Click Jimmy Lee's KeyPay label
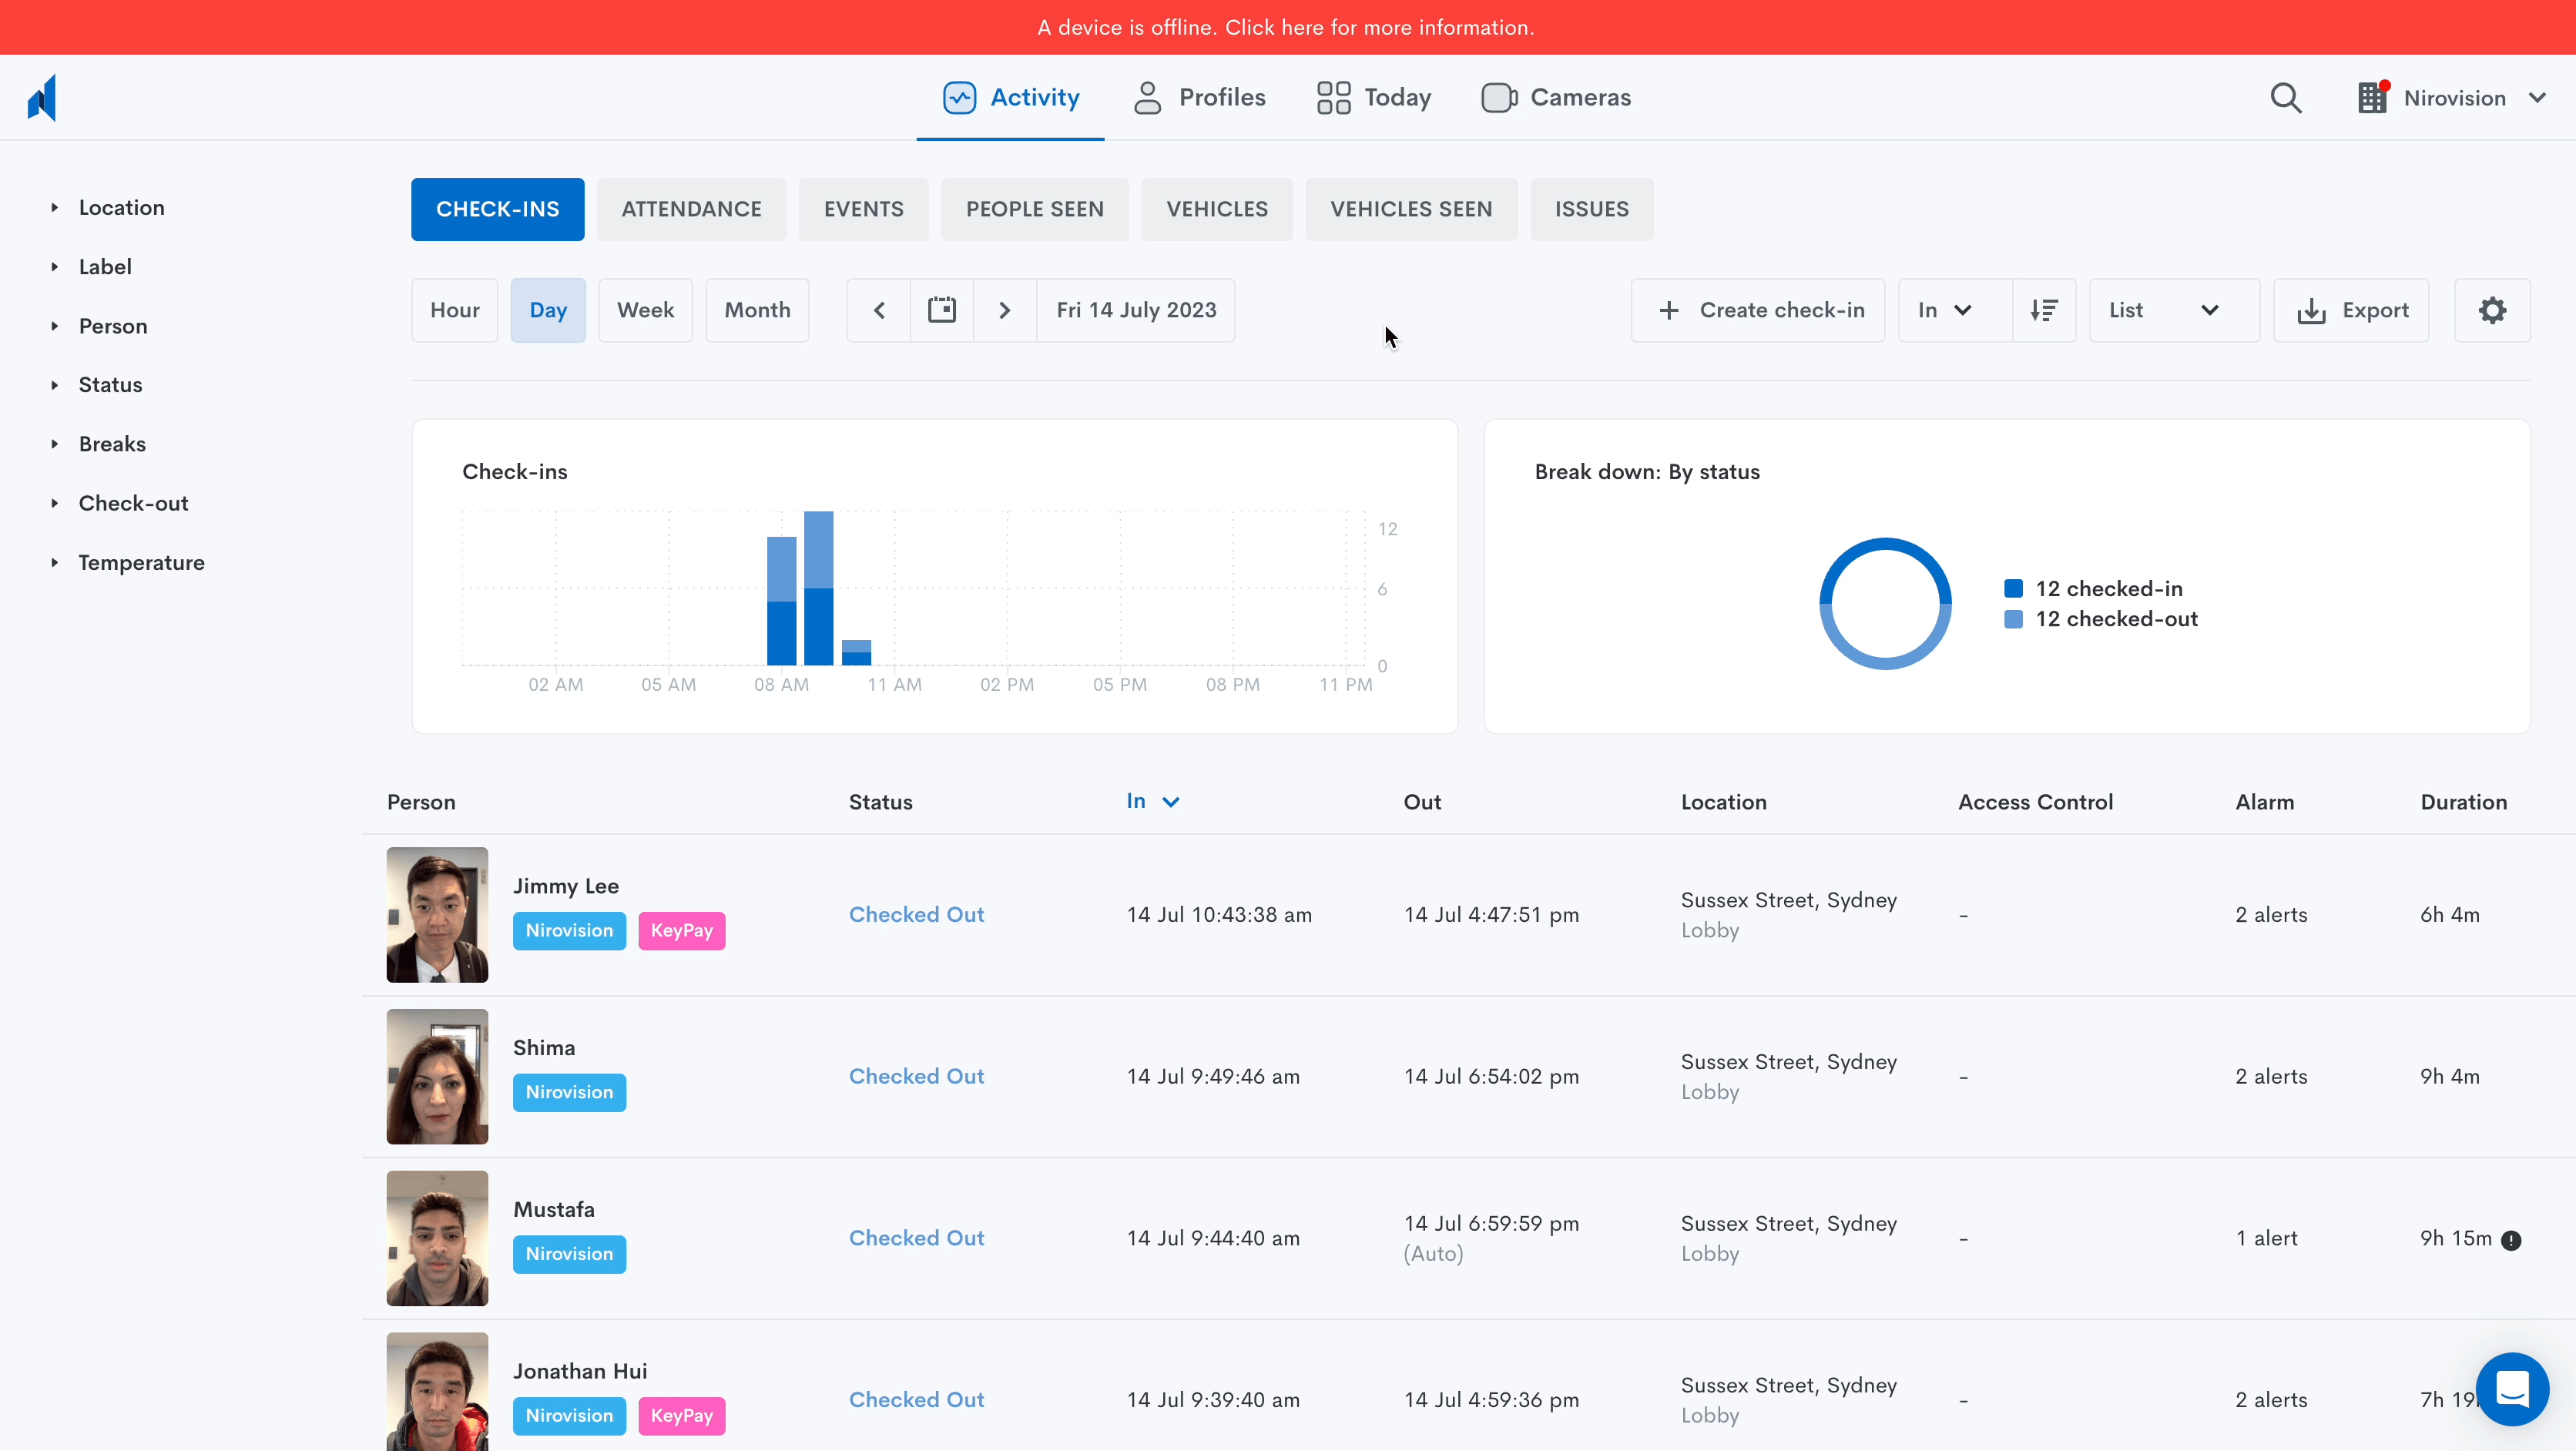 681,931
